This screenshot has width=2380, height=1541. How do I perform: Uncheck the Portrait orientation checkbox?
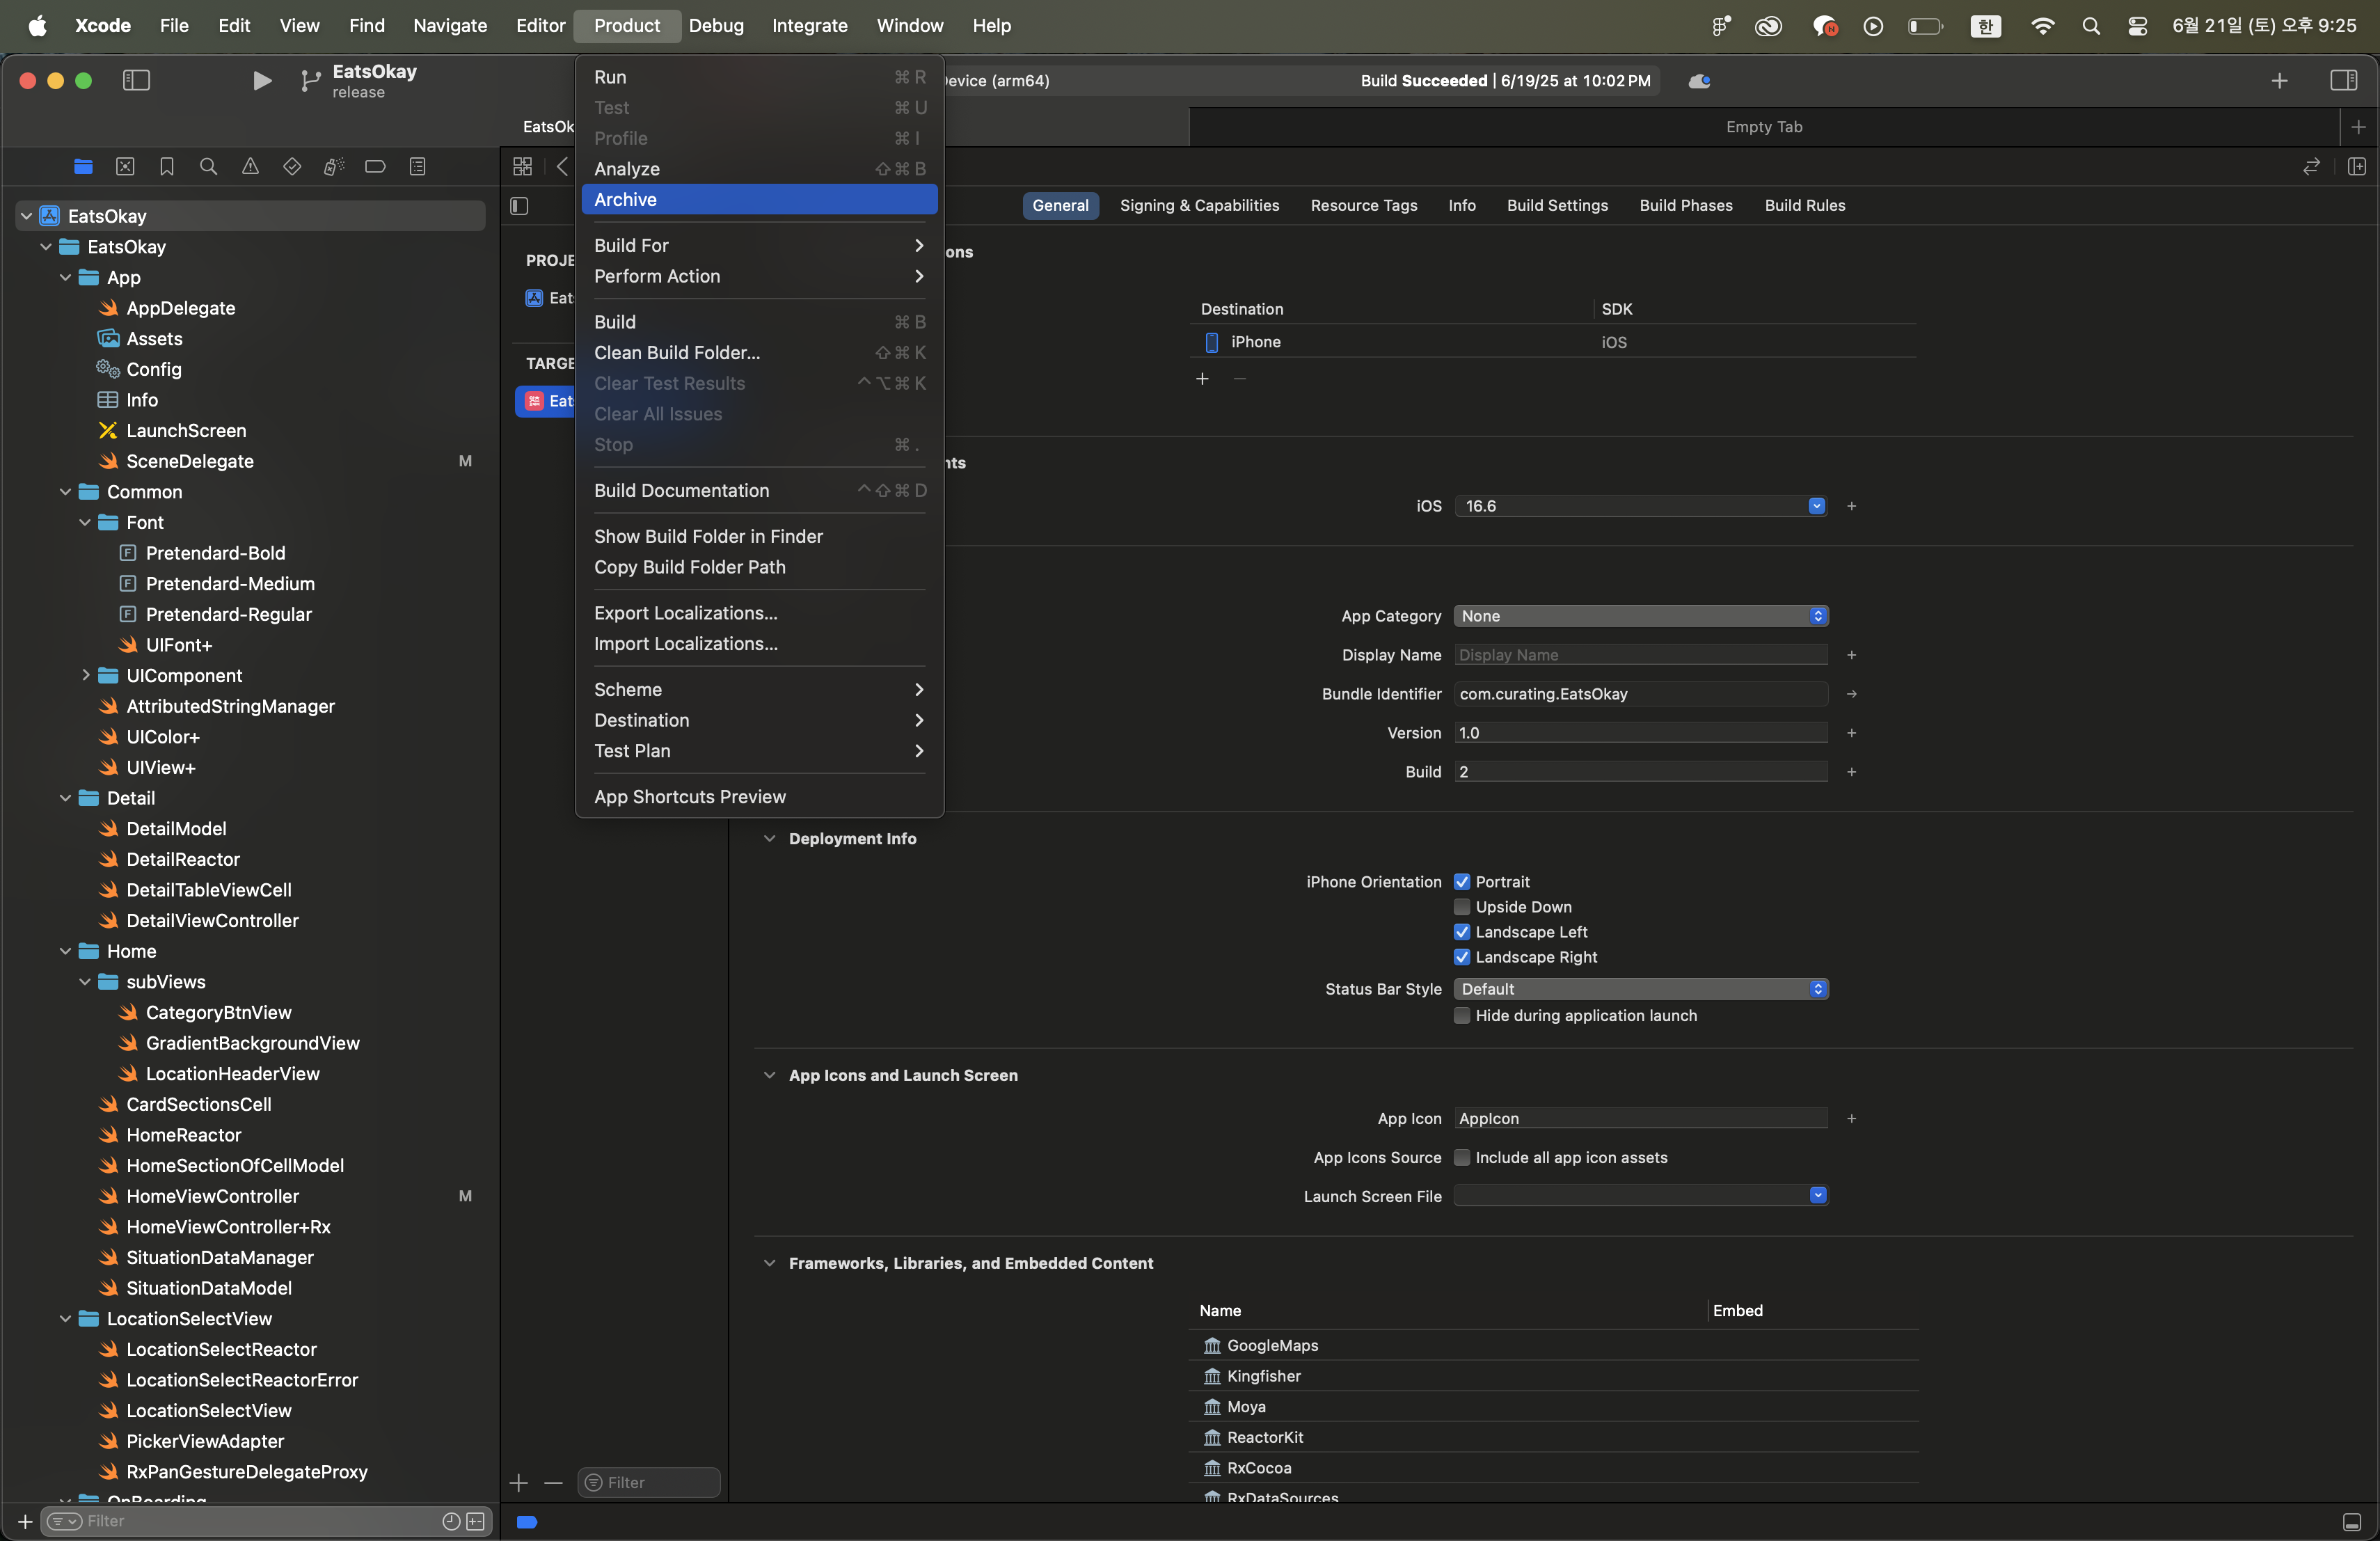[1461, 881]
